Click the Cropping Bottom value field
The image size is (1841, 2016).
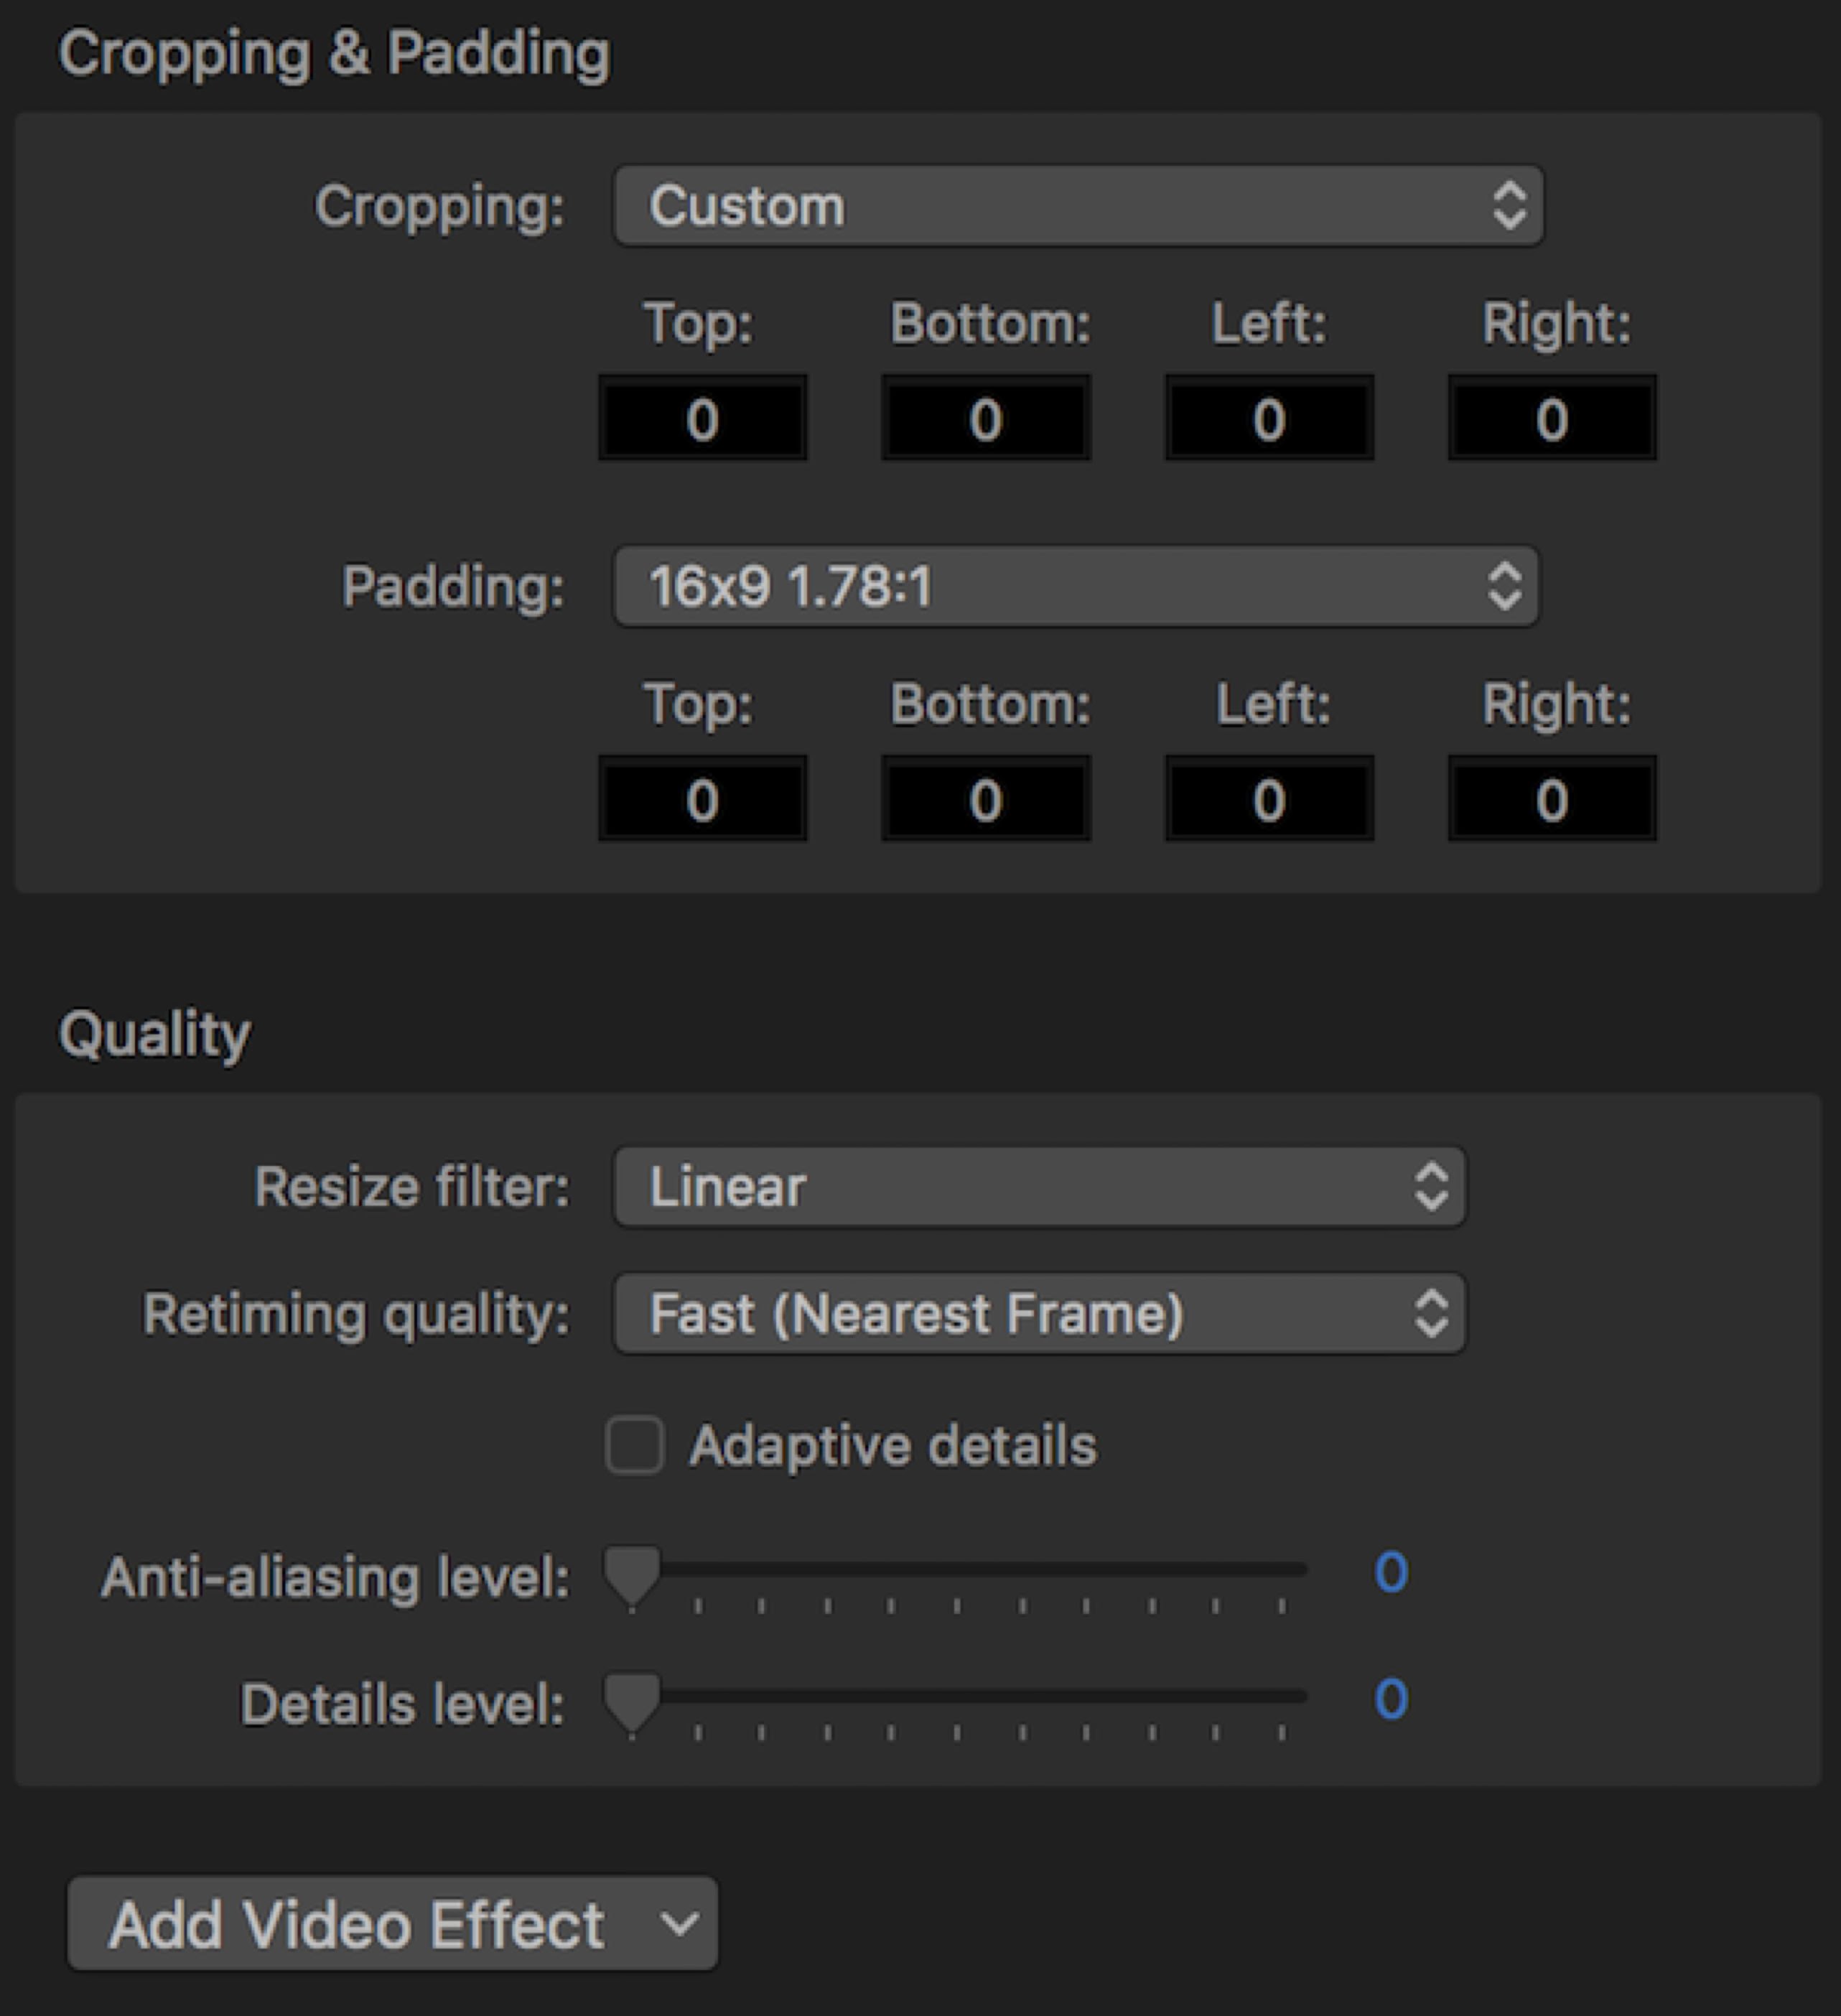[985, 418]
